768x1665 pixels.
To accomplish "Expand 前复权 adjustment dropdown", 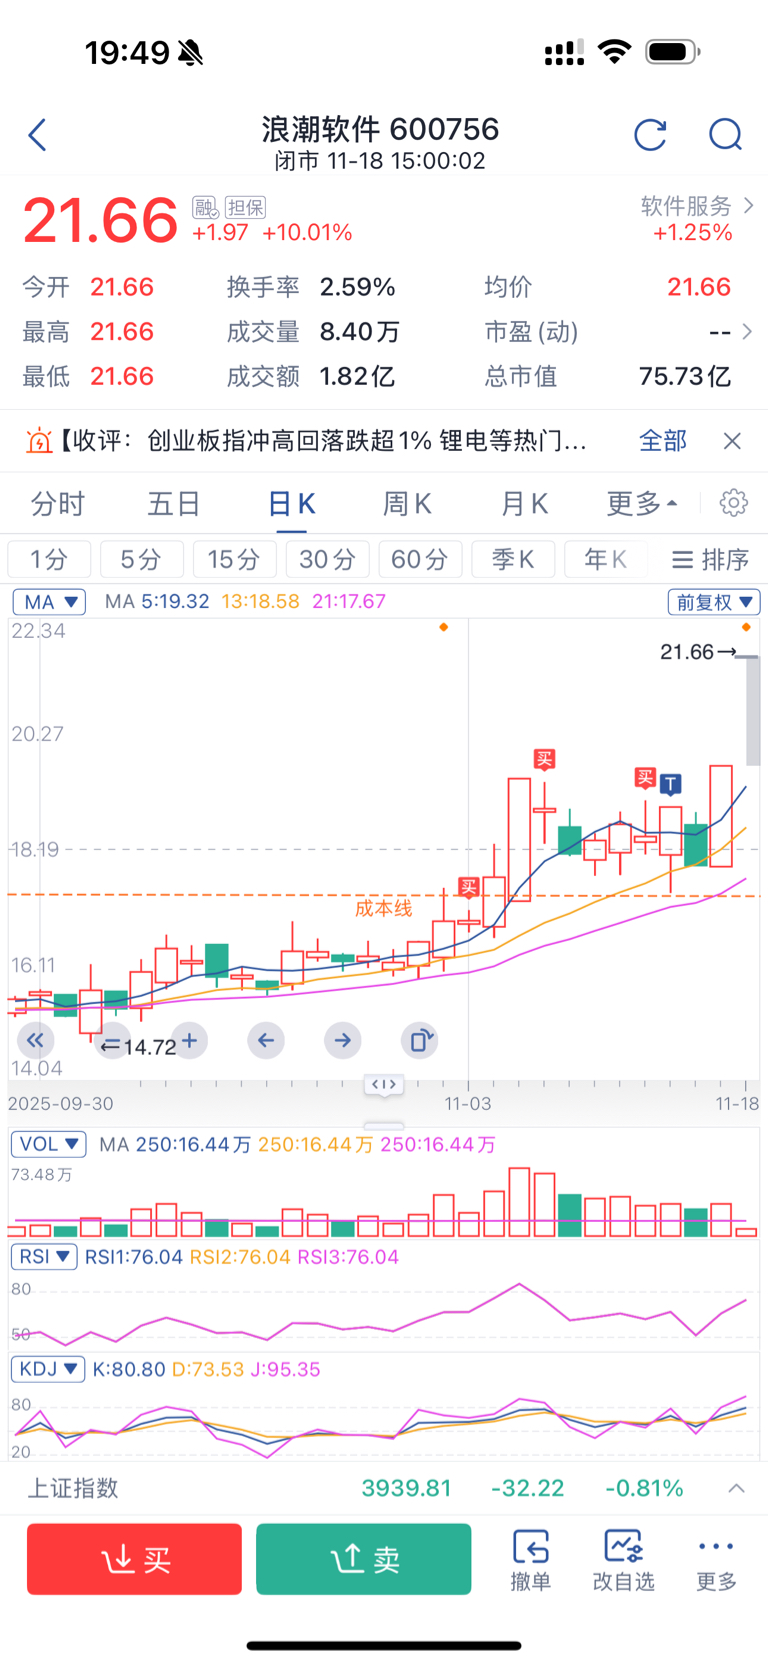I will [x=714, y=602].
